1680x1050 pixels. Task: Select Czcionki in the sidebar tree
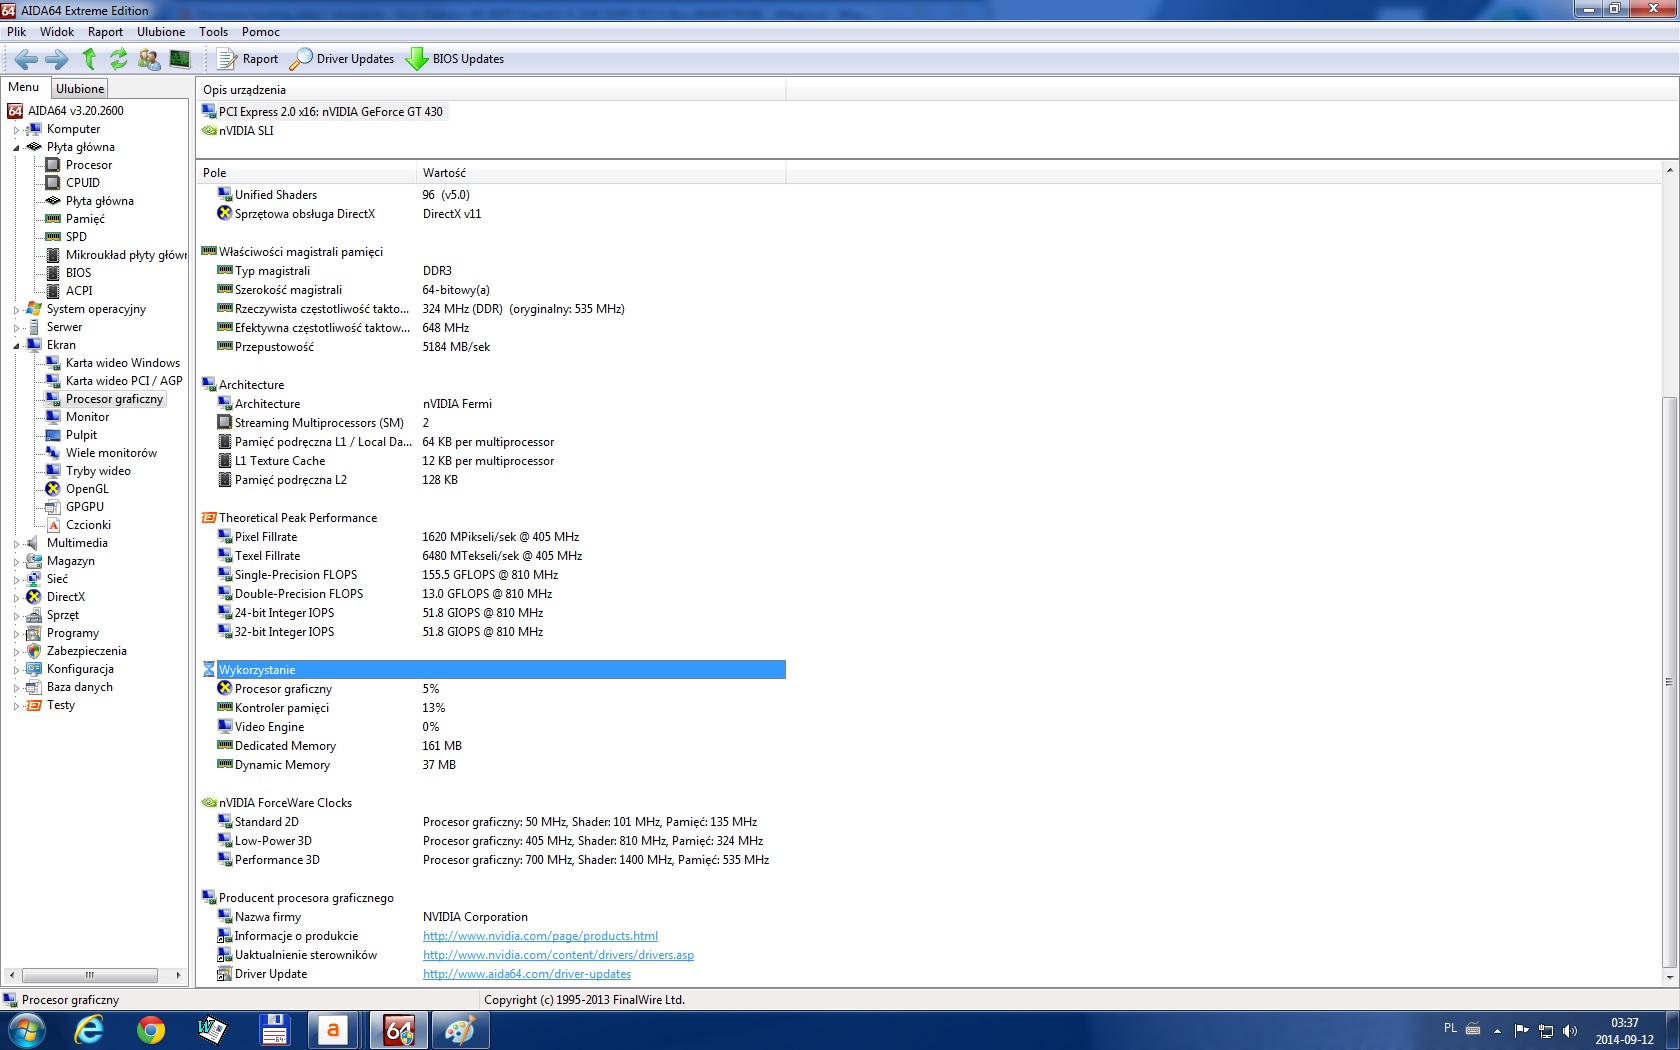(x=88, y=525)
